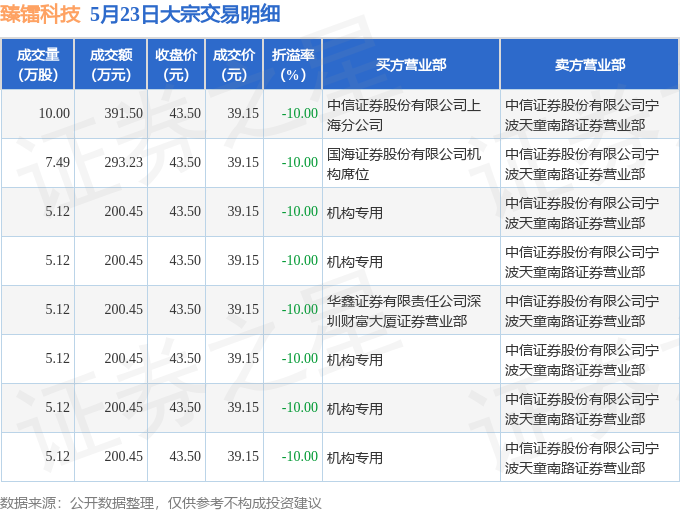Select the 成交量(万股) column header
The width and height of the screenshot is (680, 512).
tap(38, 65)
